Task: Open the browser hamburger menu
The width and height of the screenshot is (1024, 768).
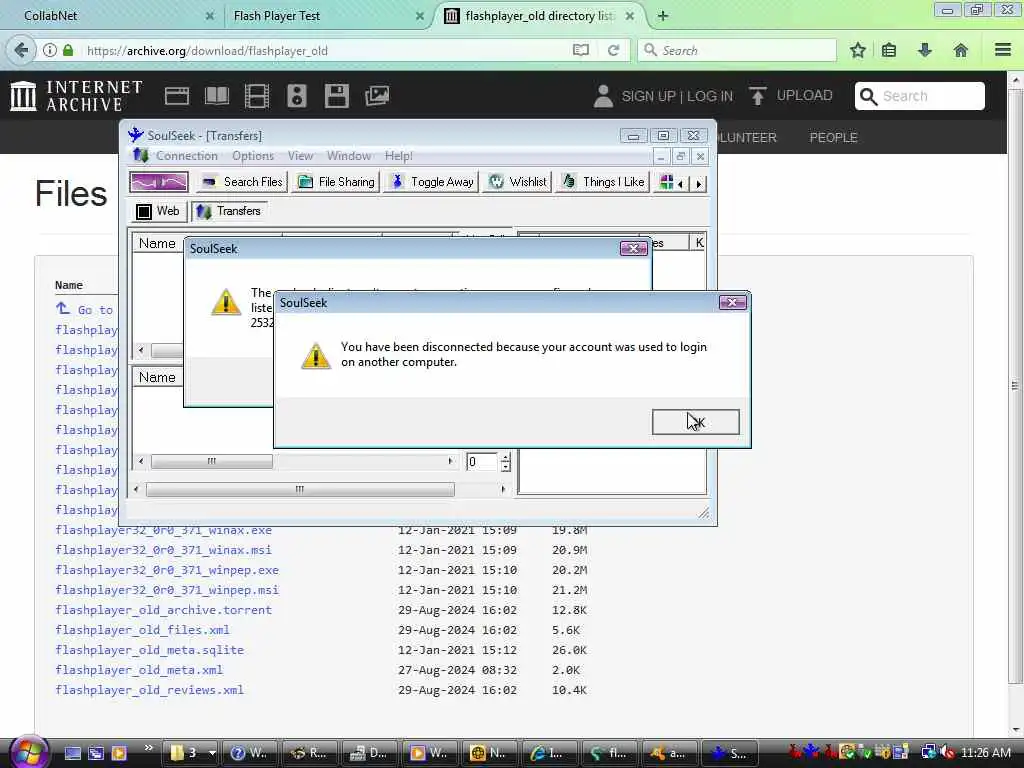Action: [1003, 50]
